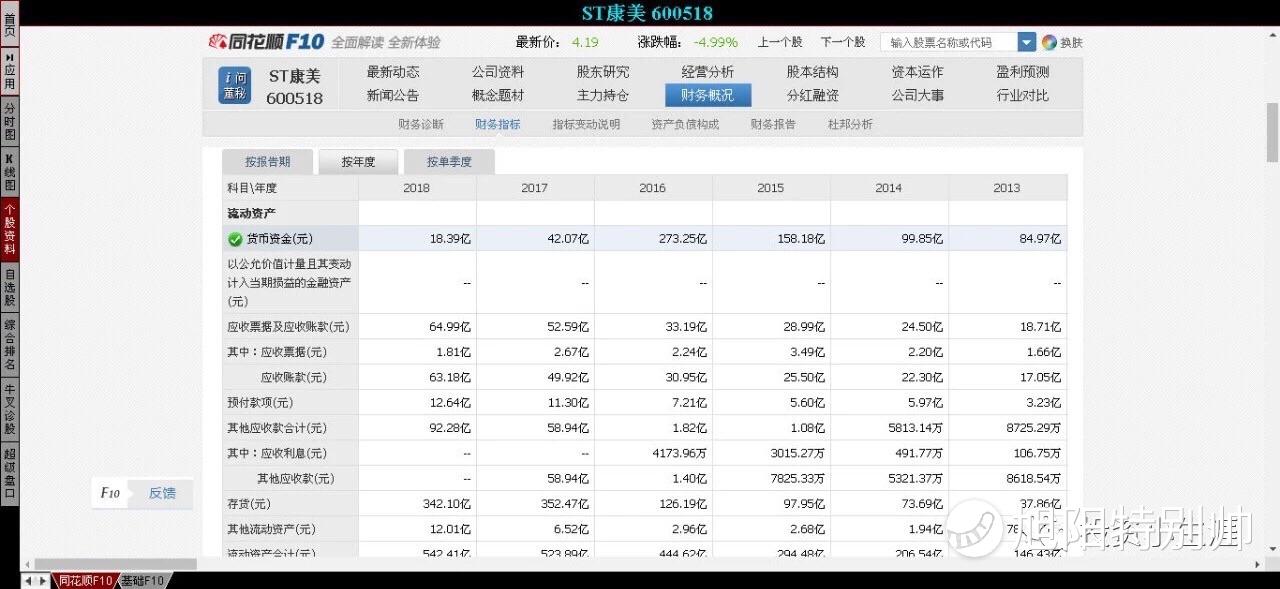This screenshot has height=589, width=1280.
Task: Open 经营分析 section
Action: [708, 72]
